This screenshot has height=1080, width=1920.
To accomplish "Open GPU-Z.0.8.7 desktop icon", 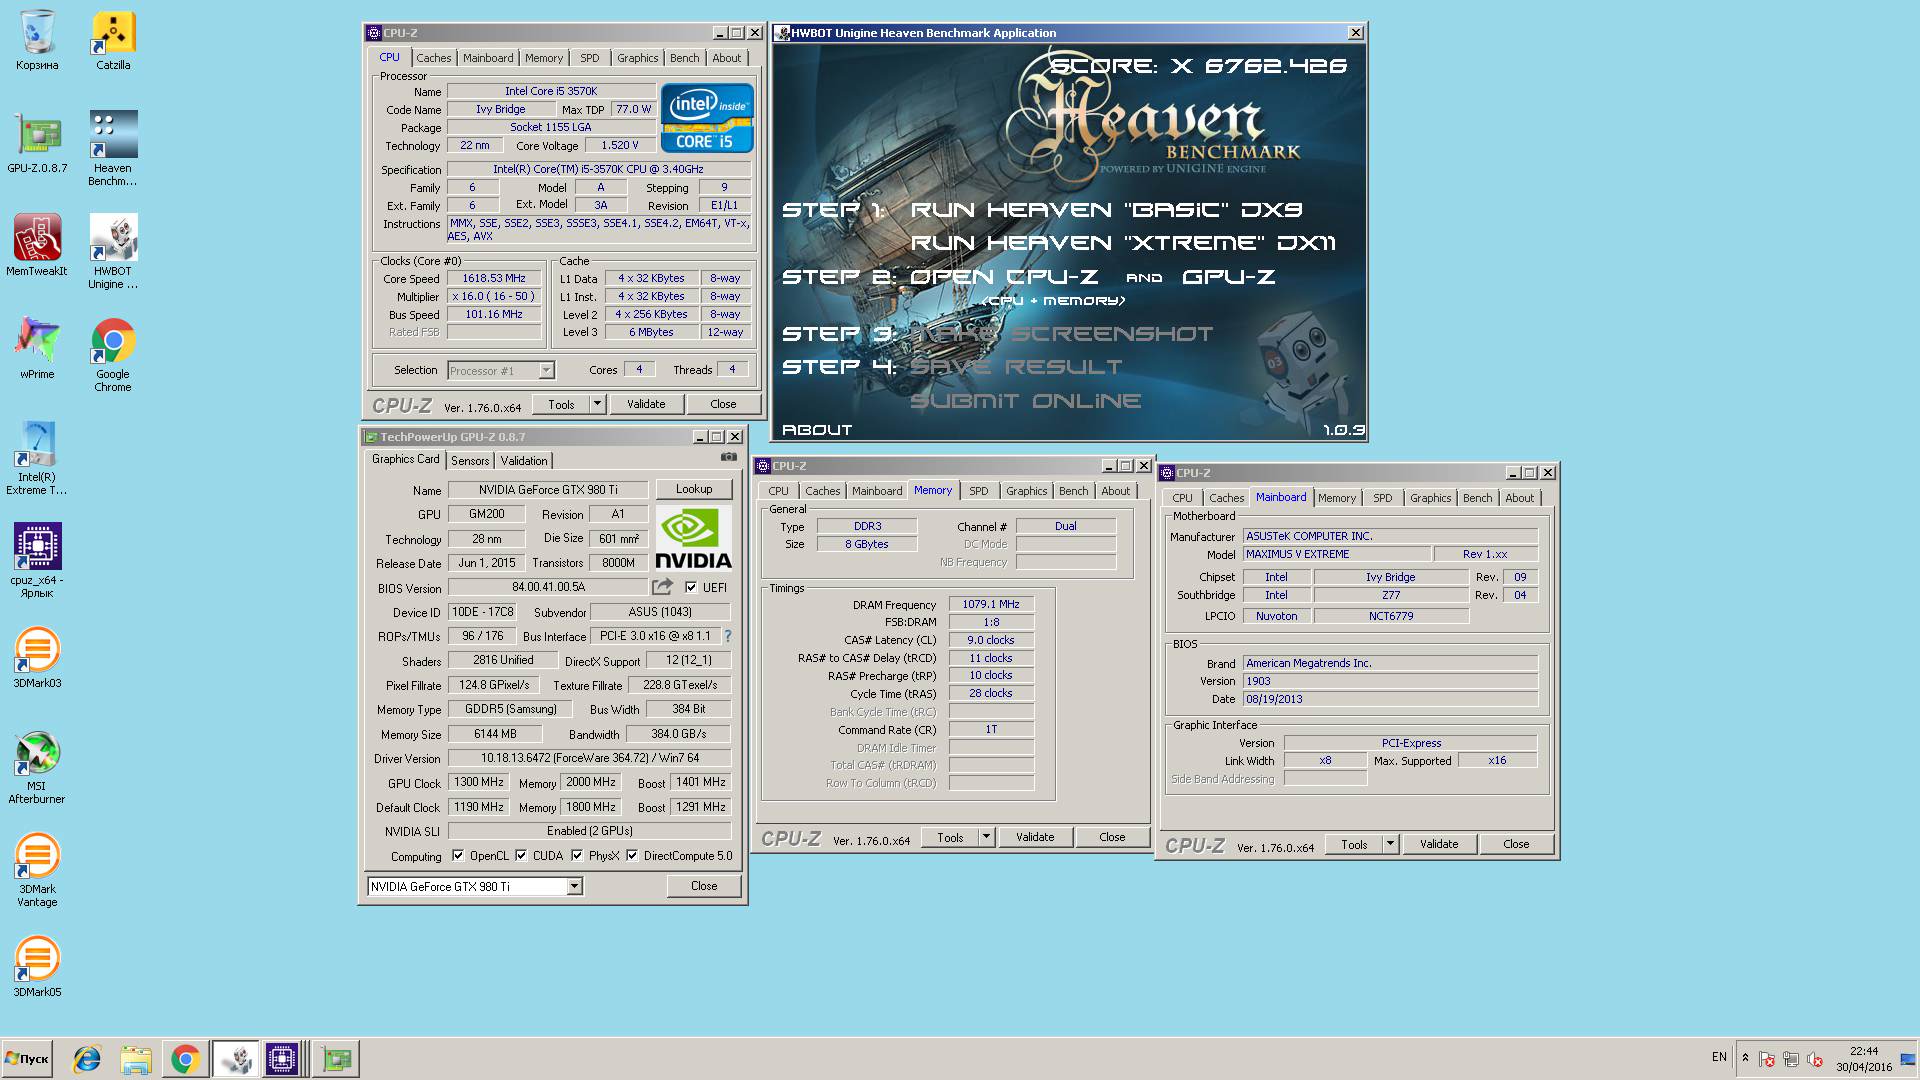I will pos(37,143).
